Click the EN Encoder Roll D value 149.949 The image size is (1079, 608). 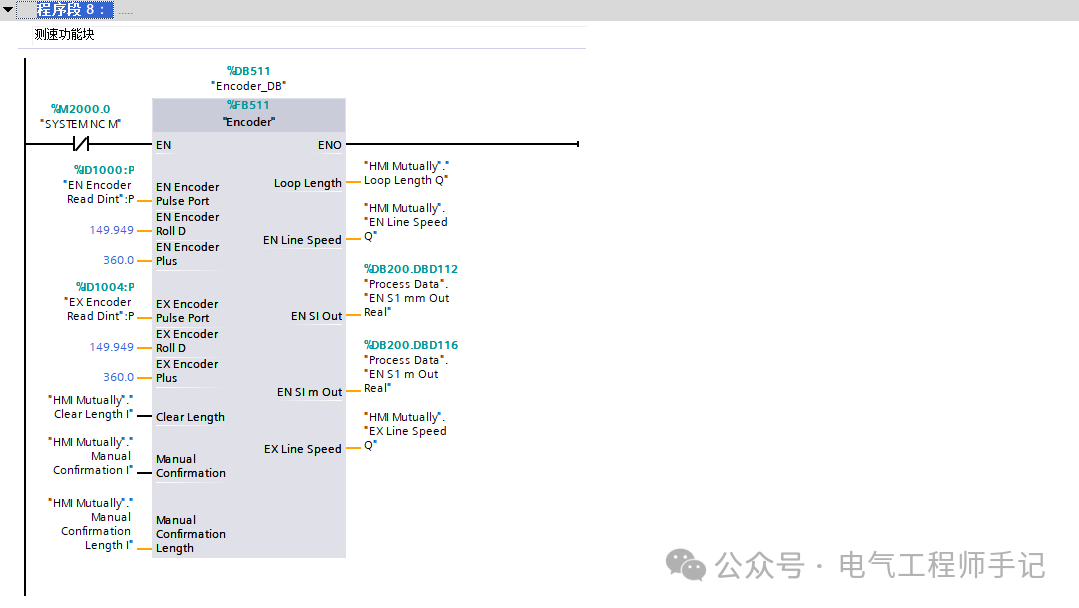click(111, 230)
